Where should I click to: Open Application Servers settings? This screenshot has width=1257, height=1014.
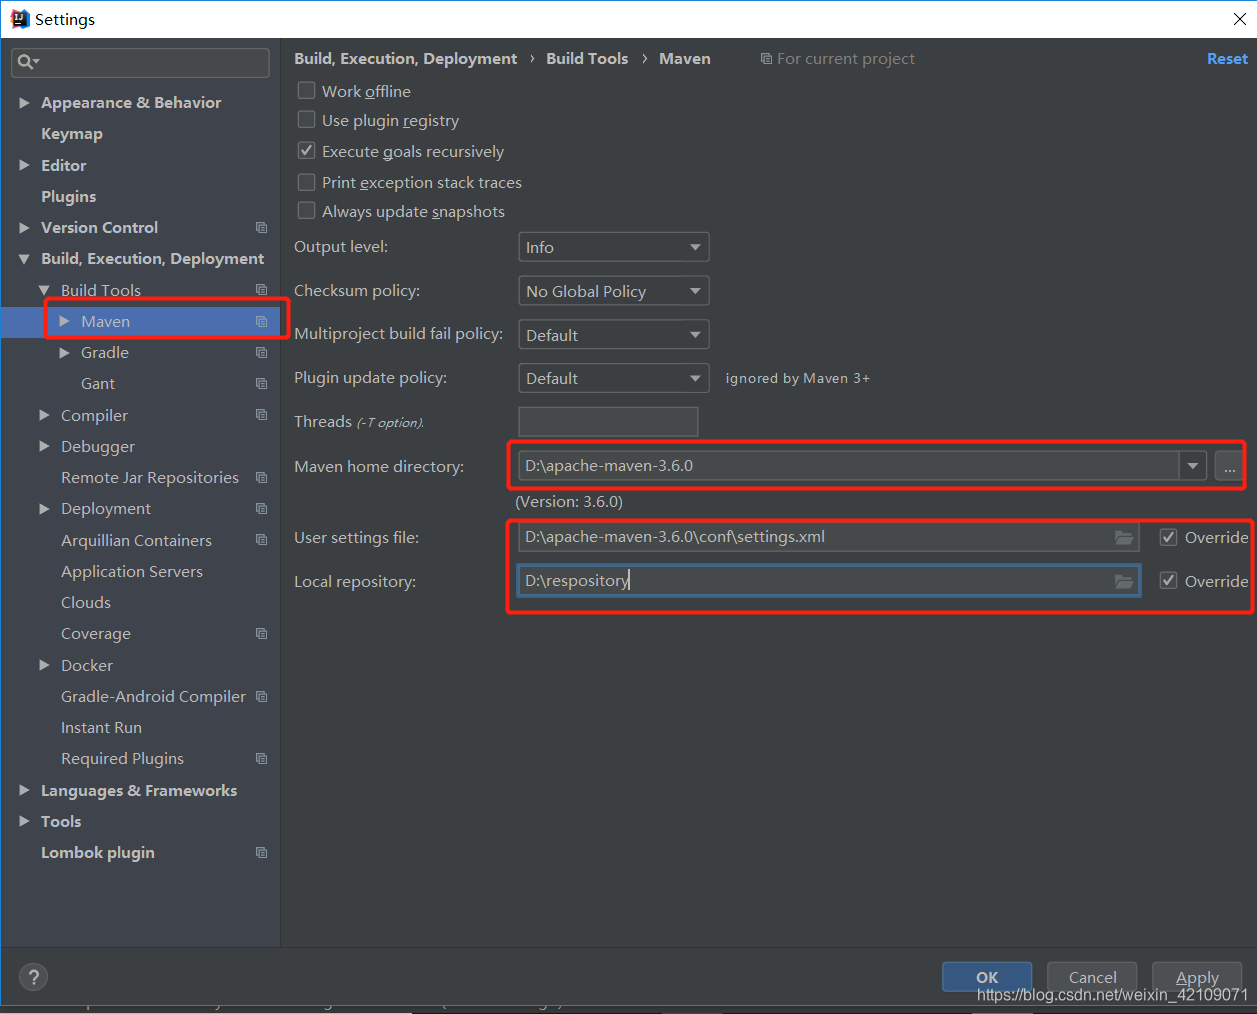[132, 572]
